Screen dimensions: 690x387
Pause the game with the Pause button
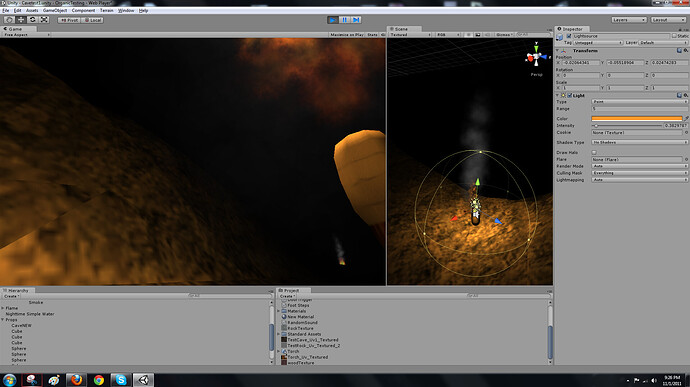pyautogui.click(x=345, y=20)
